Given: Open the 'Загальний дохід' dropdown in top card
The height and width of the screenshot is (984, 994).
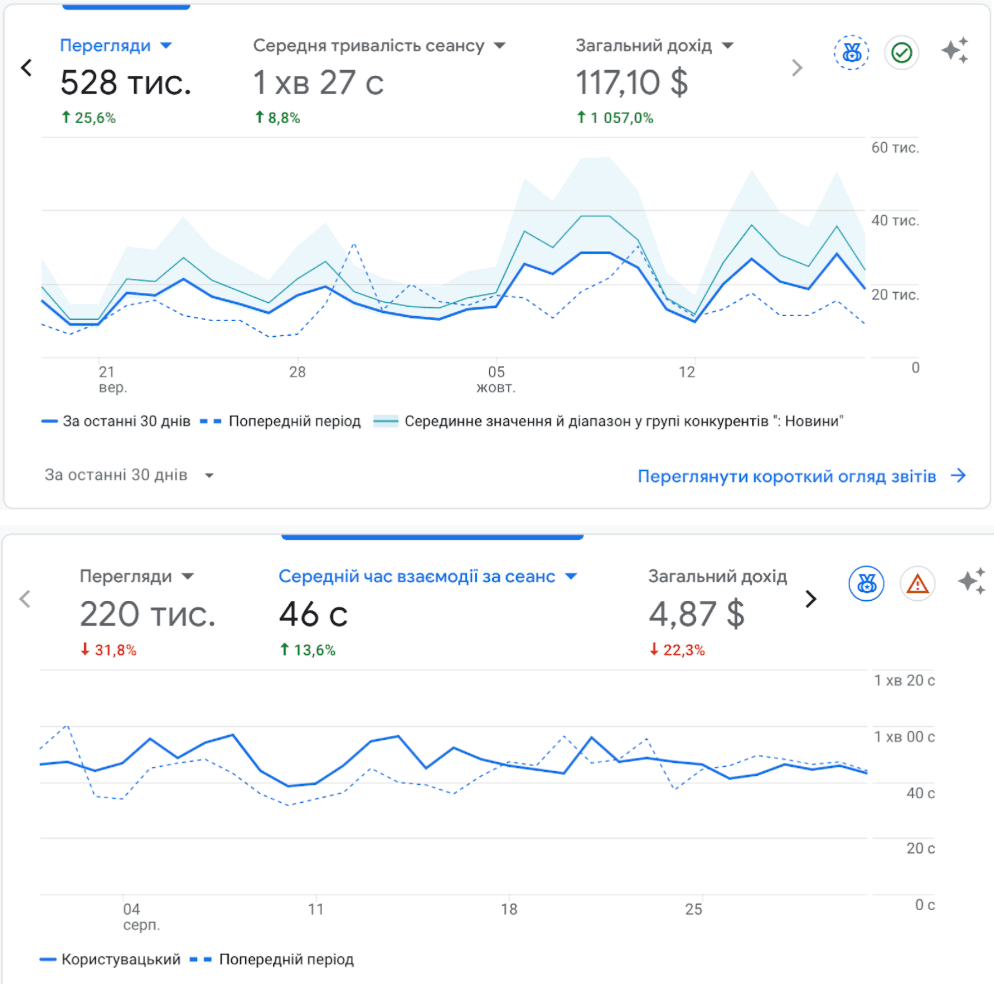Looking at the screenshot, I should pos(727,46).
